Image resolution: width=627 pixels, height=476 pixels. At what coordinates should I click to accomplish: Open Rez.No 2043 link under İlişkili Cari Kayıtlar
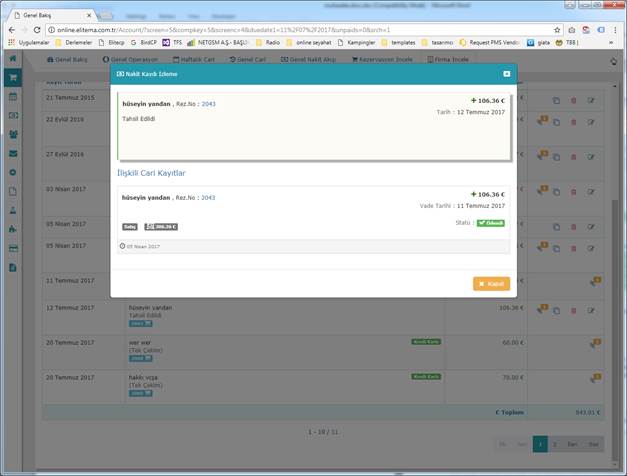pos(208,198)
